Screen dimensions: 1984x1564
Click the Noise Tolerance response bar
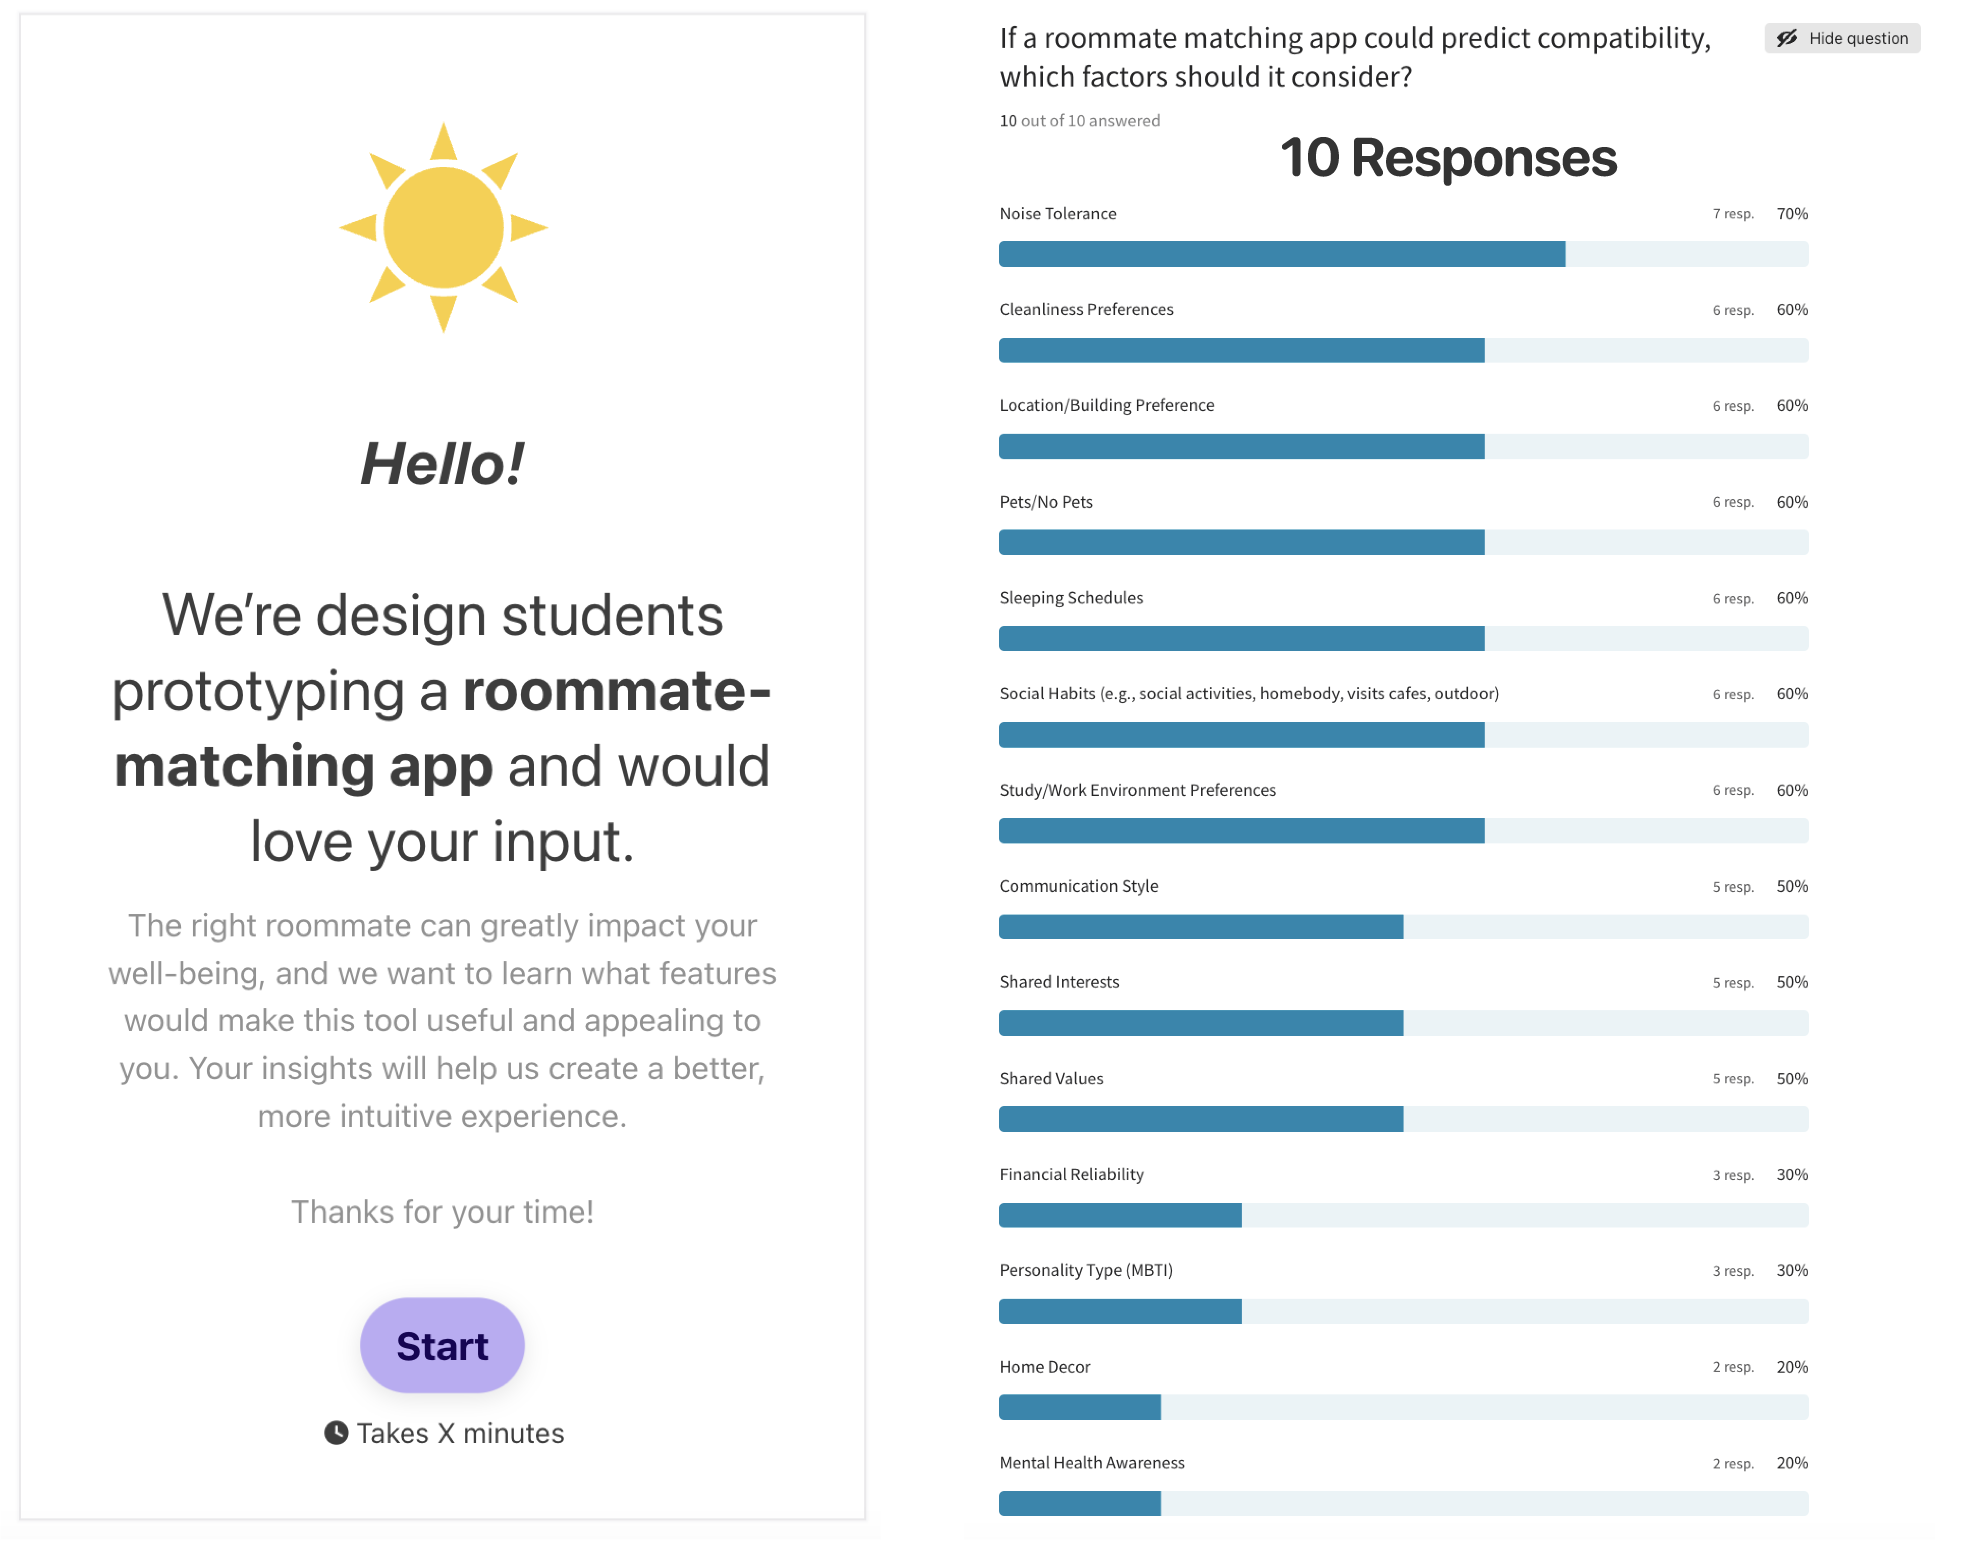1403,254
